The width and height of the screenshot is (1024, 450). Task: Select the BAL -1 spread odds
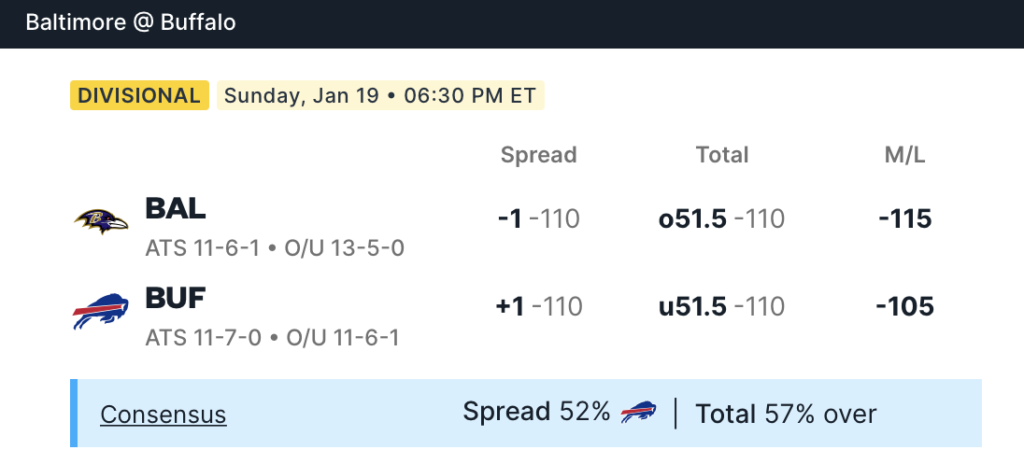tap(538, 218)
